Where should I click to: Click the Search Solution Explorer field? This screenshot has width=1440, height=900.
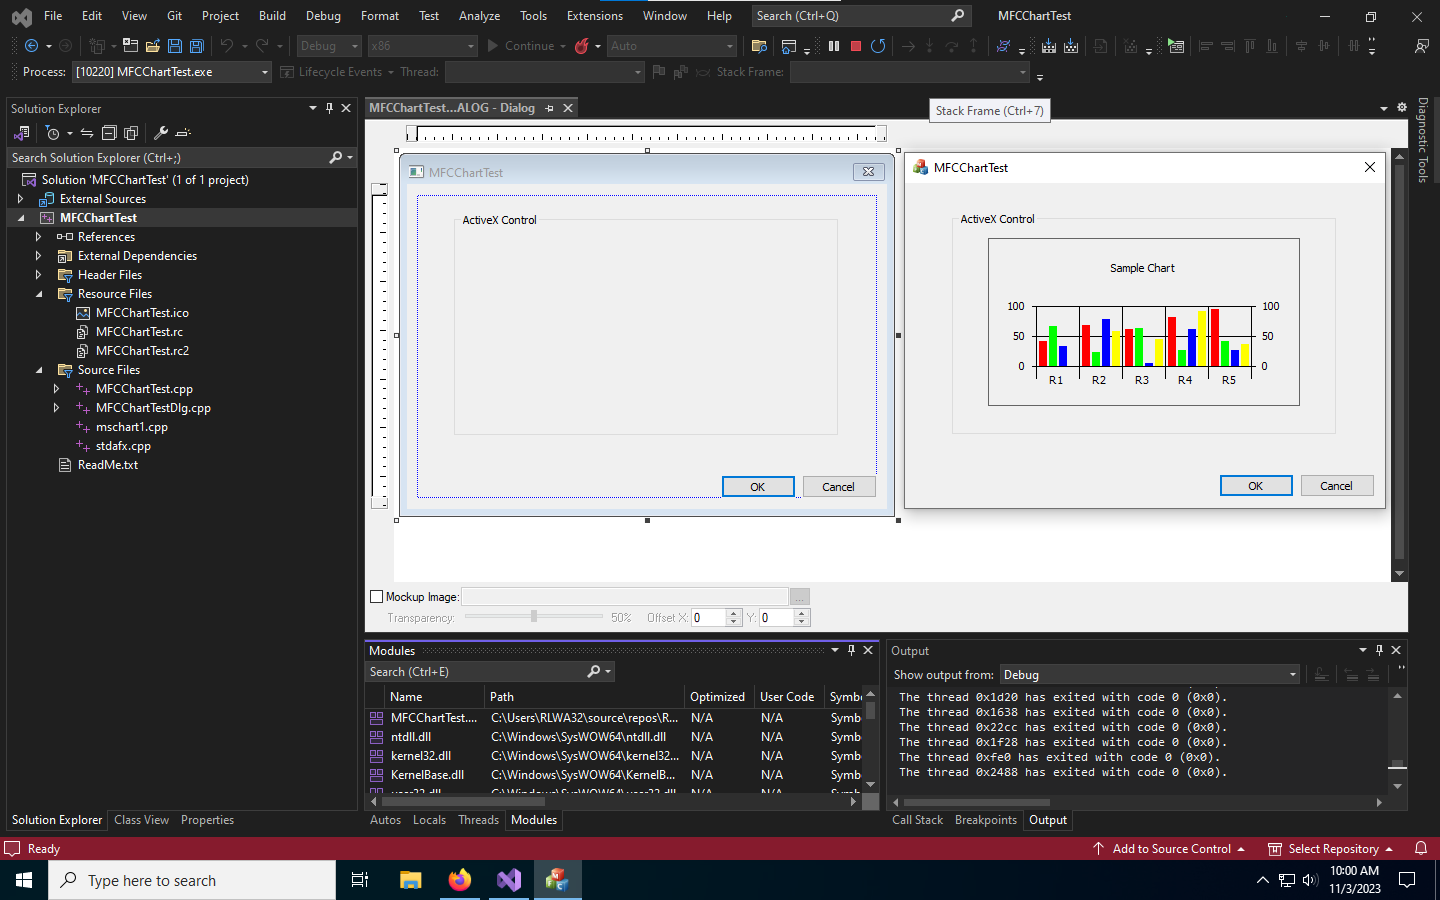167,158
